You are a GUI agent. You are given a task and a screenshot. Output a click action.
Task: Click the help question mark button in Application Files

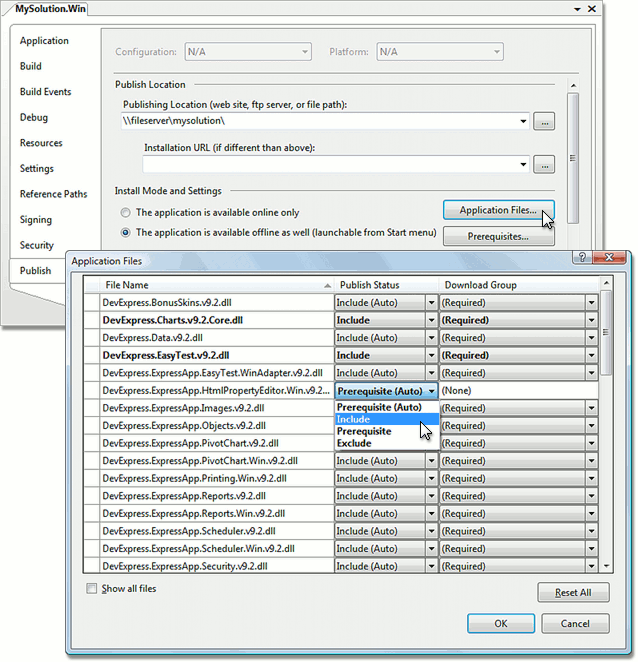(x=582, y=257)
